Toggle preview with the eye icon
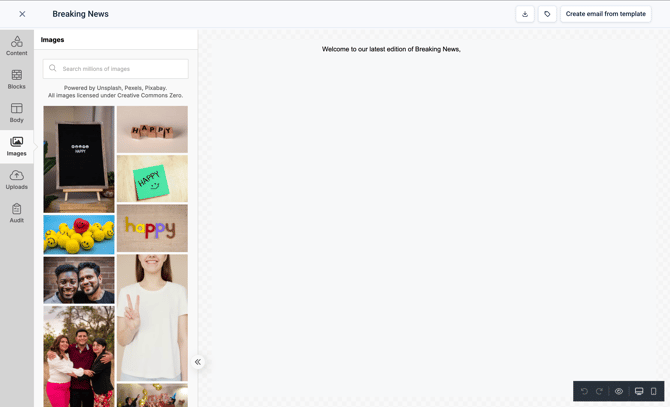The height and width of the screenshot is (407, 670). click(619, 391)
